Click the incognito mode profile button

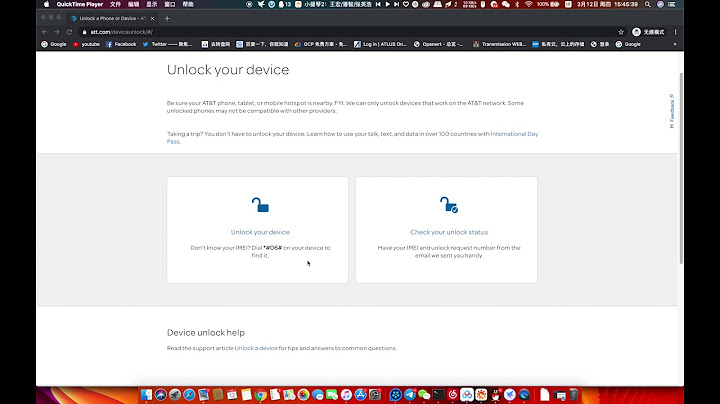(648, 32)
